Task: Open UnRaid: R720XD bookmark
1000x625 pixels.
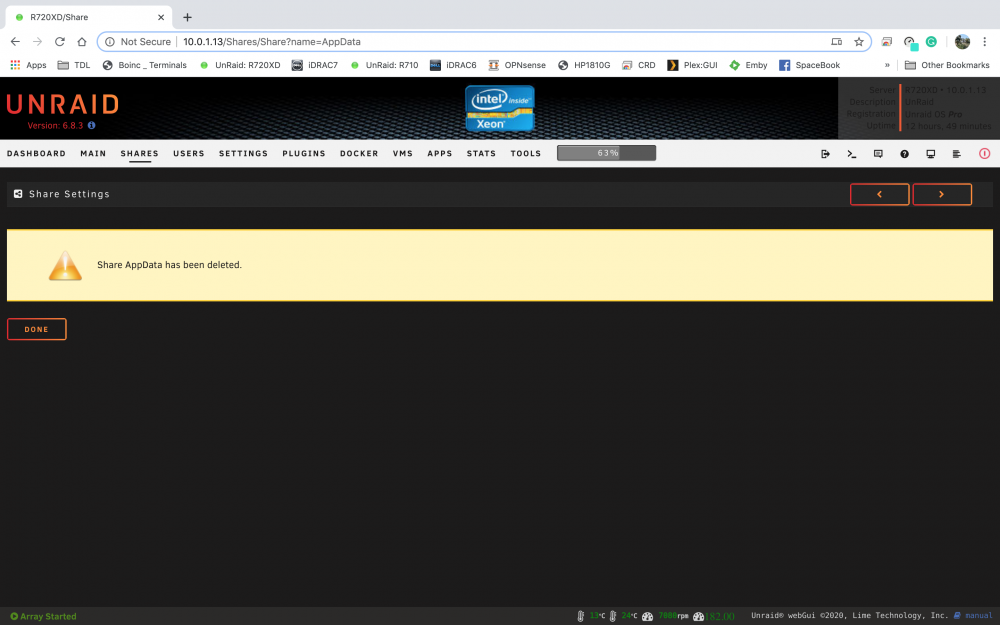Action: click(240, 65)
